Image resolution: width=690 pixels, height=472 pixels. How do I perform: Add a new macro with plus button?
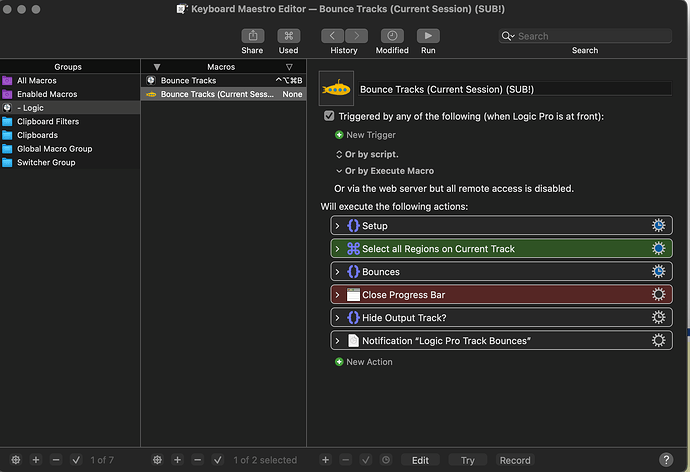point(177,460)
